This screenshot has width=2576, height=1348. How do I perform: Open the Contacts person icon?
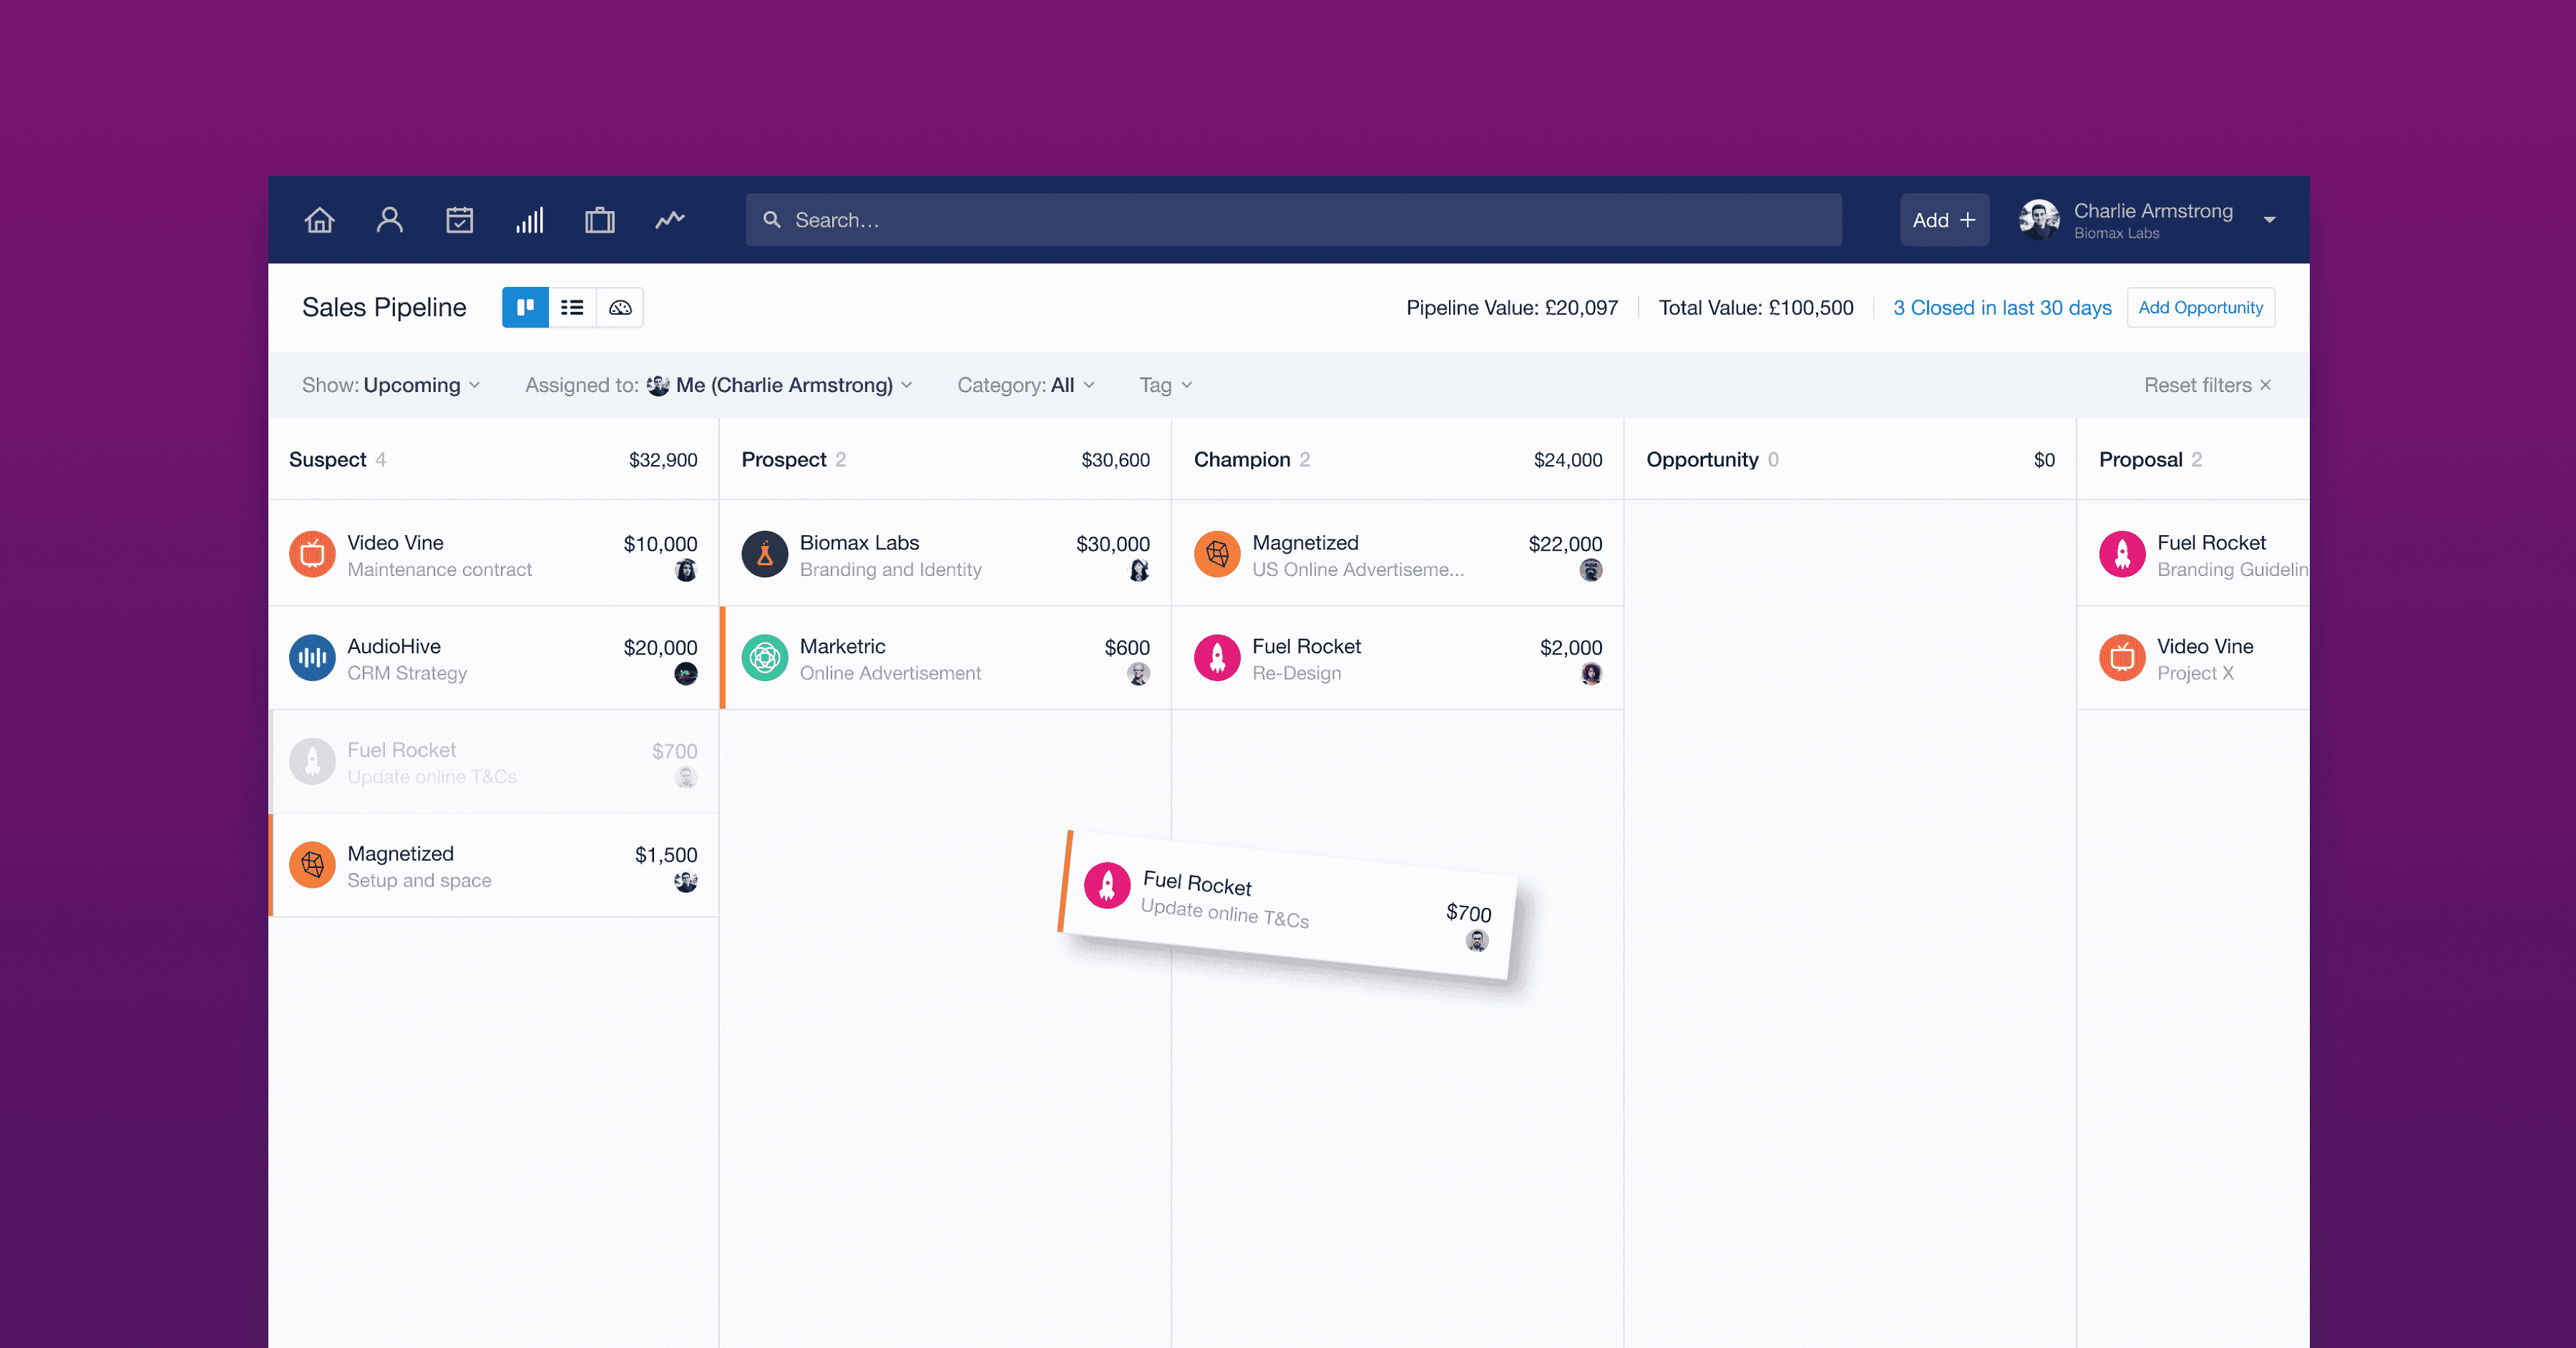(x=389, y=220)
